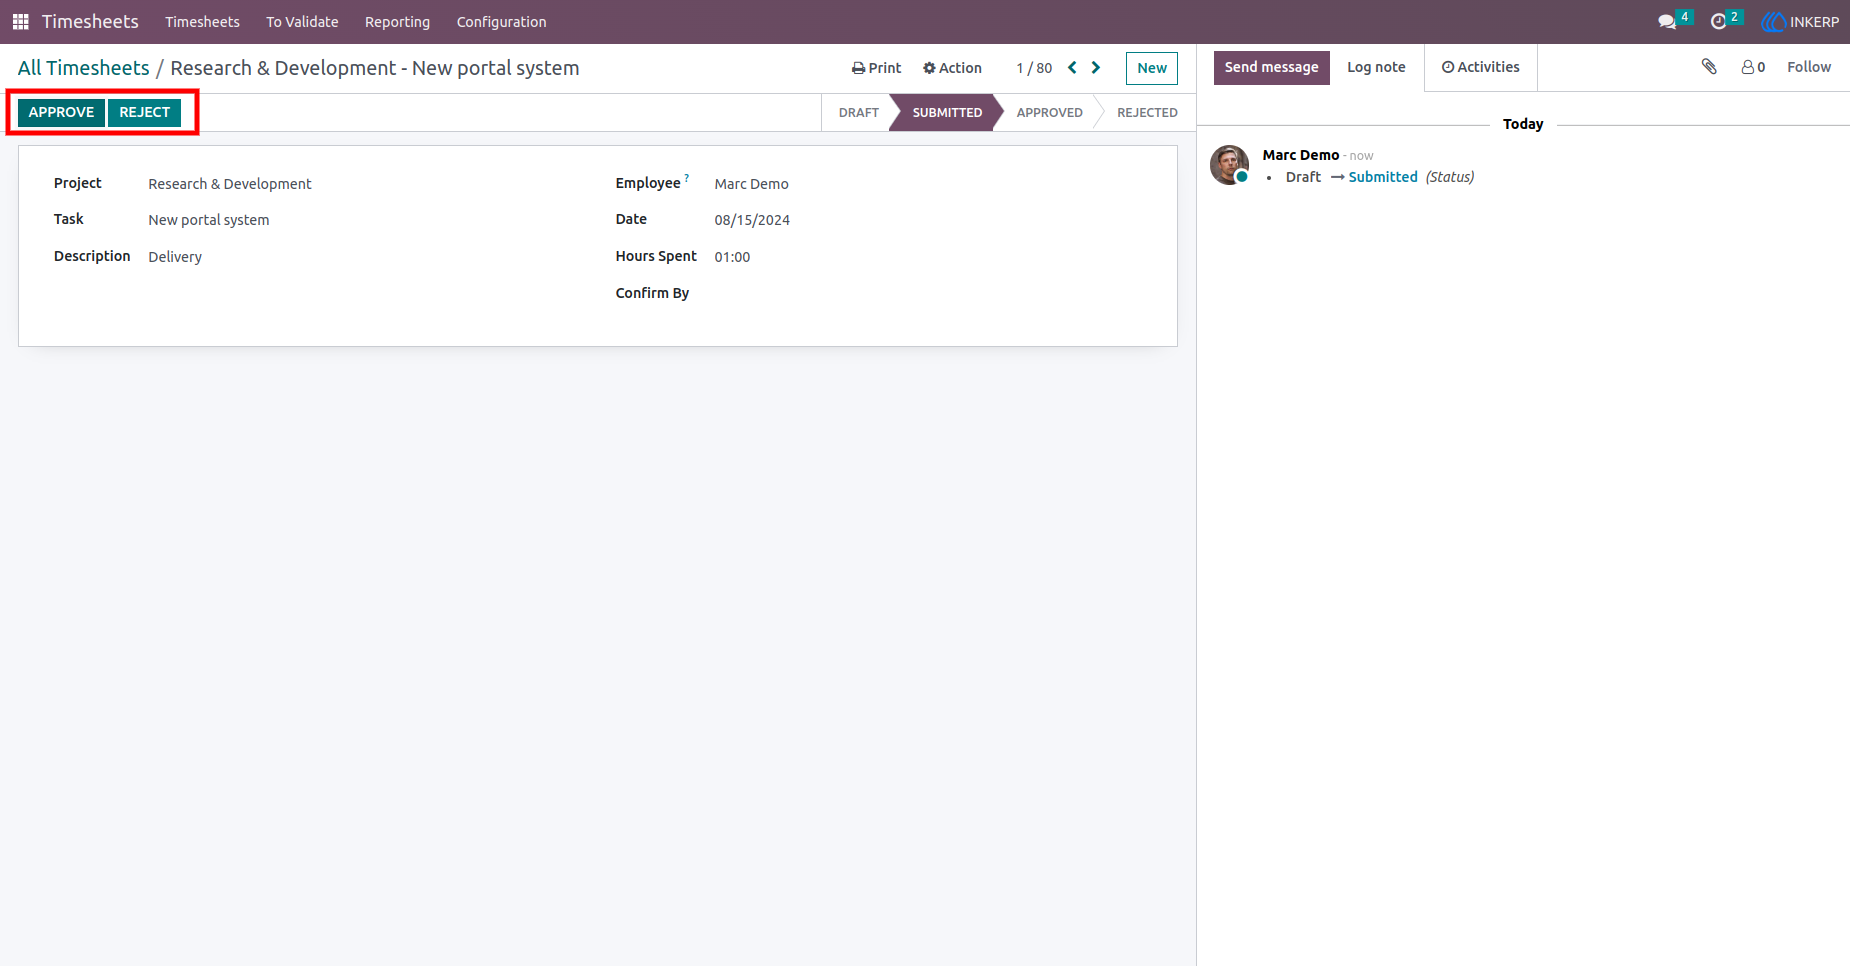This screenshot has width=1850, height=966.
Task: Click the New portal system task value
Action: pyautogui.click(x=209, y=220)
